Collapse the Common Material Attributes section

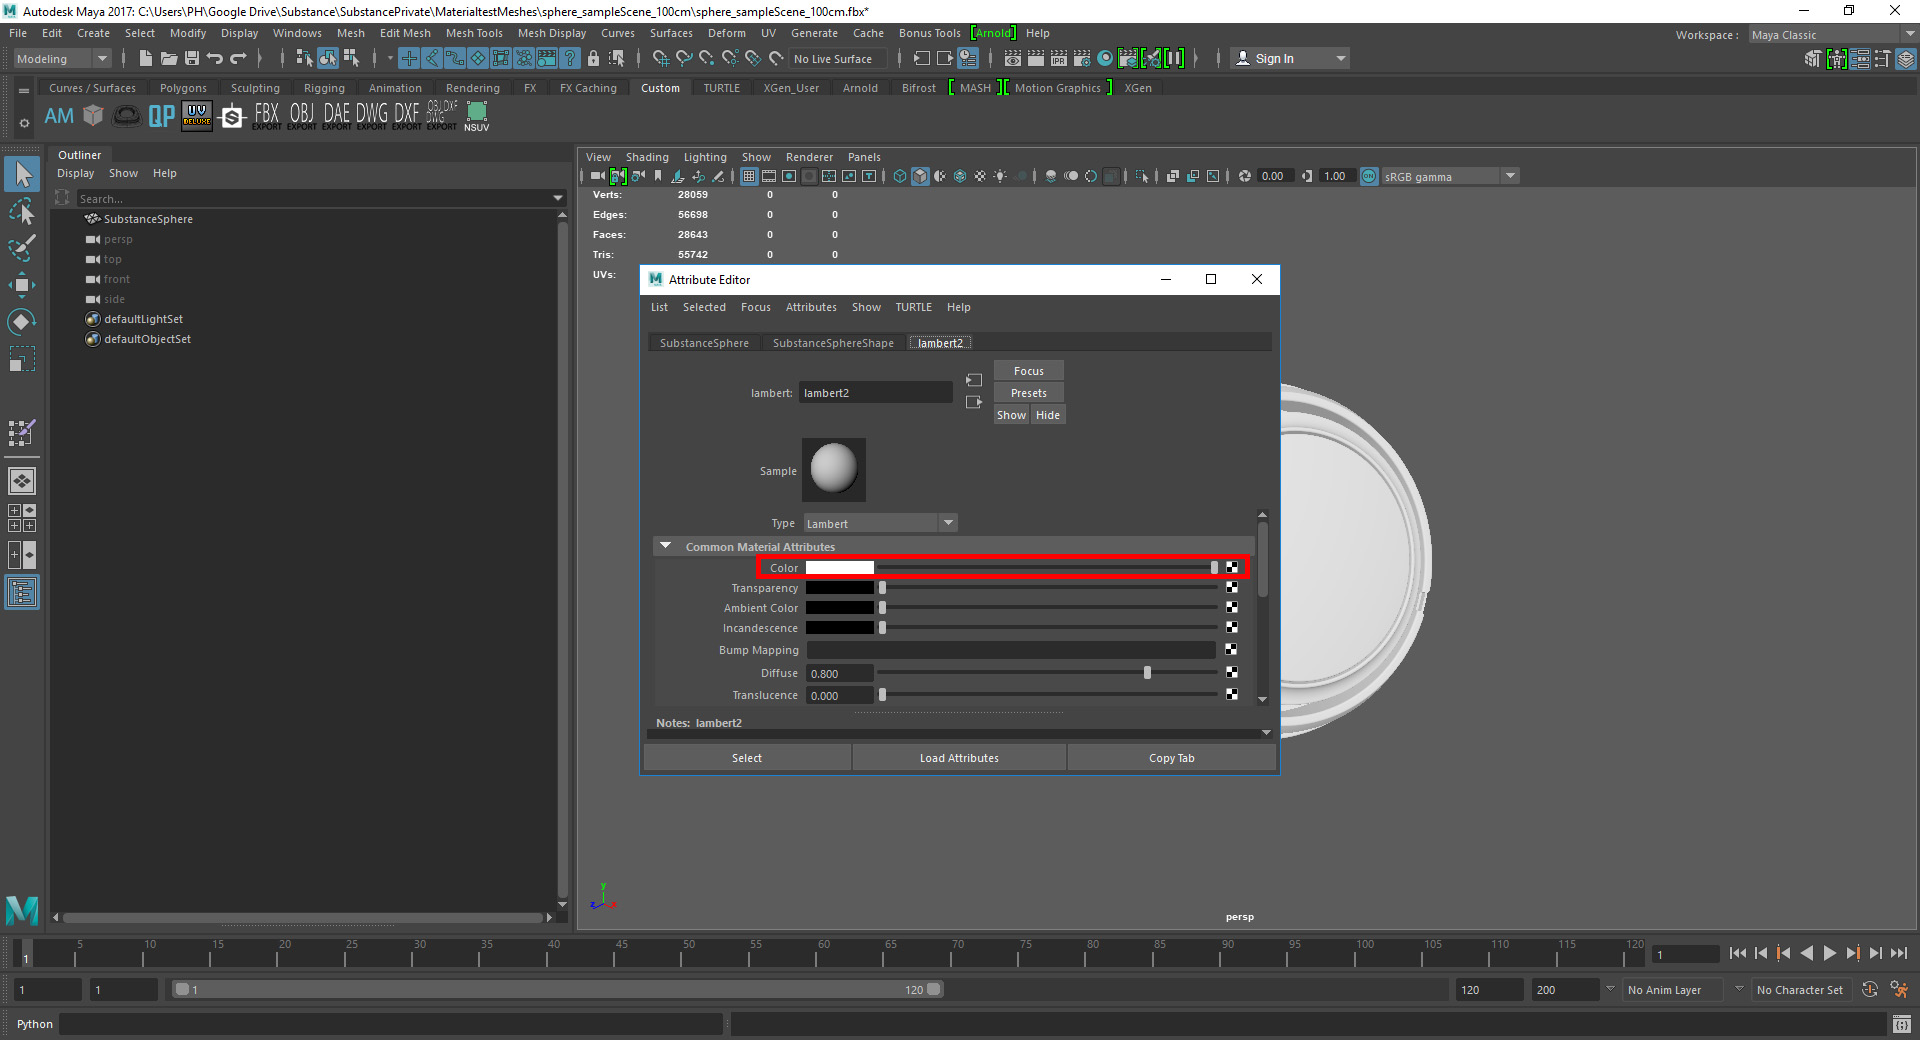(665, 547)
